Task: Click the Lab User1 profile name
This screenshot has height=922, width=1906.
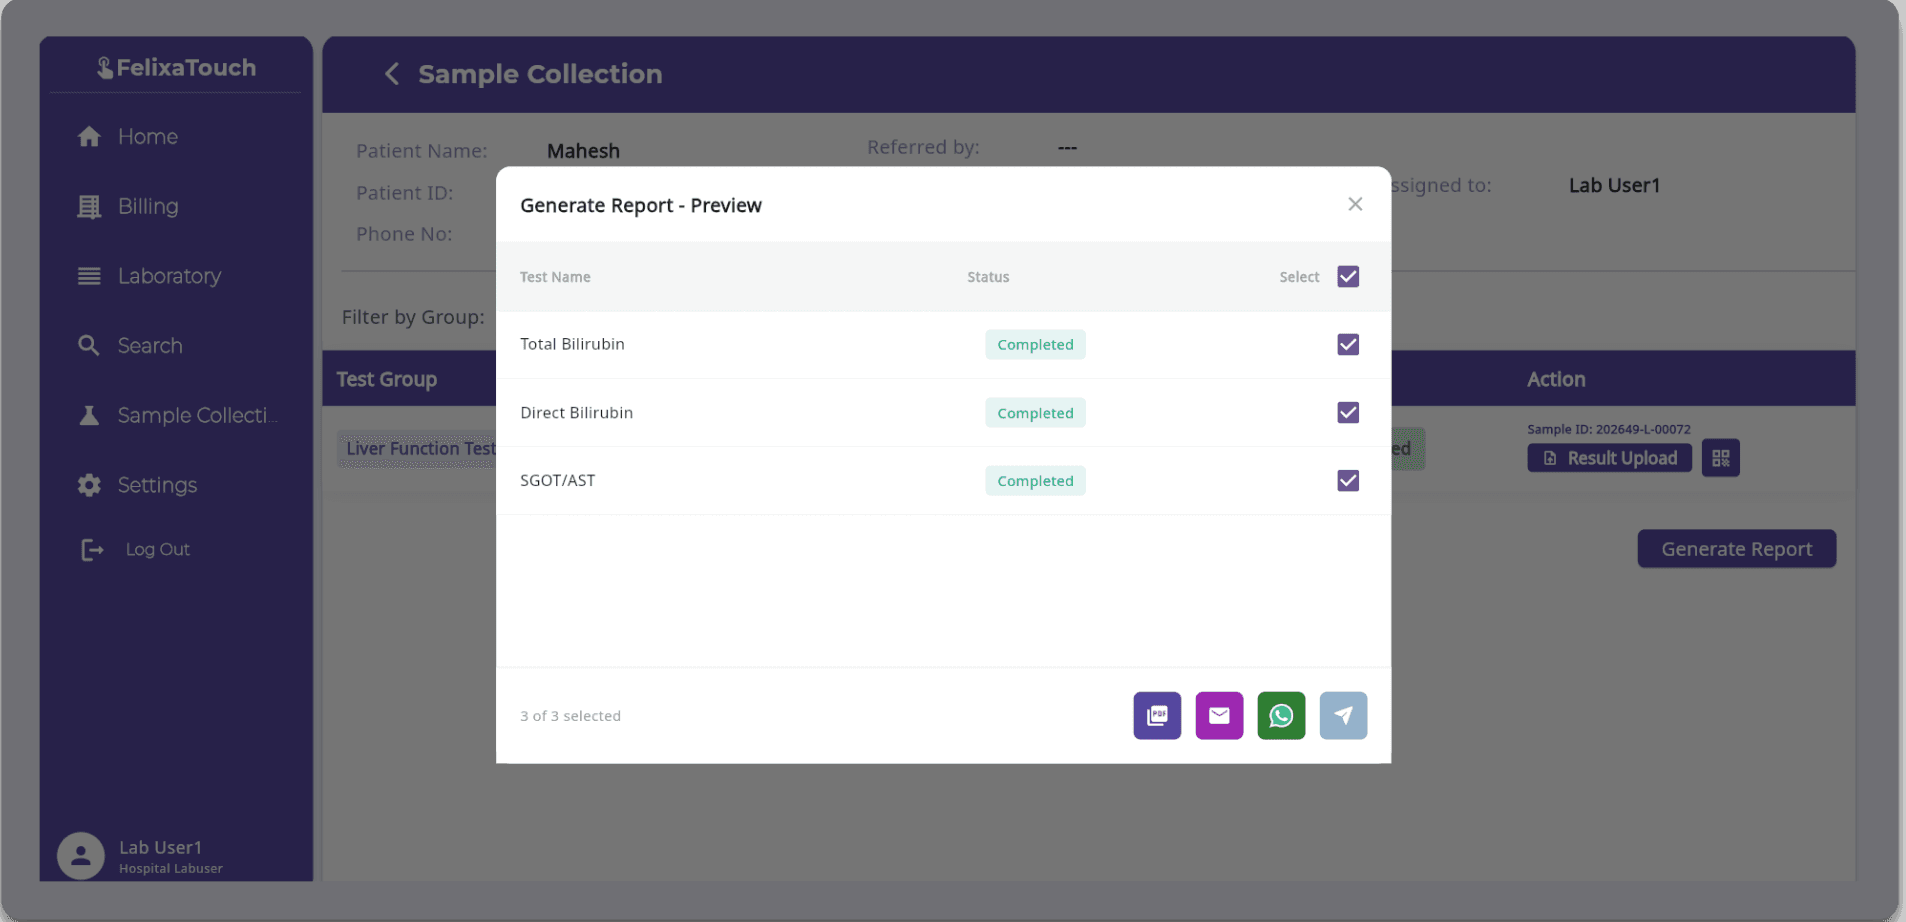Action: click(x=160, y=848)
